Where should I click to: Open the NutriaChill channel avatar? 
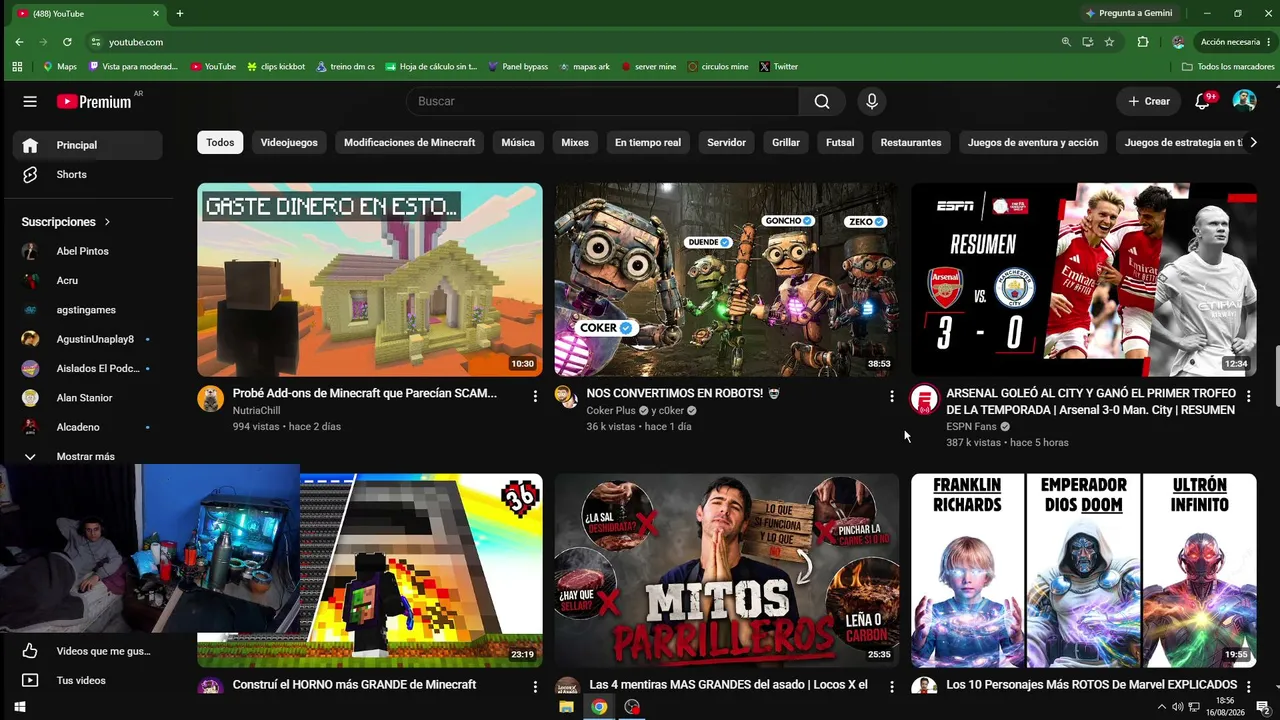tap(210, 398)
